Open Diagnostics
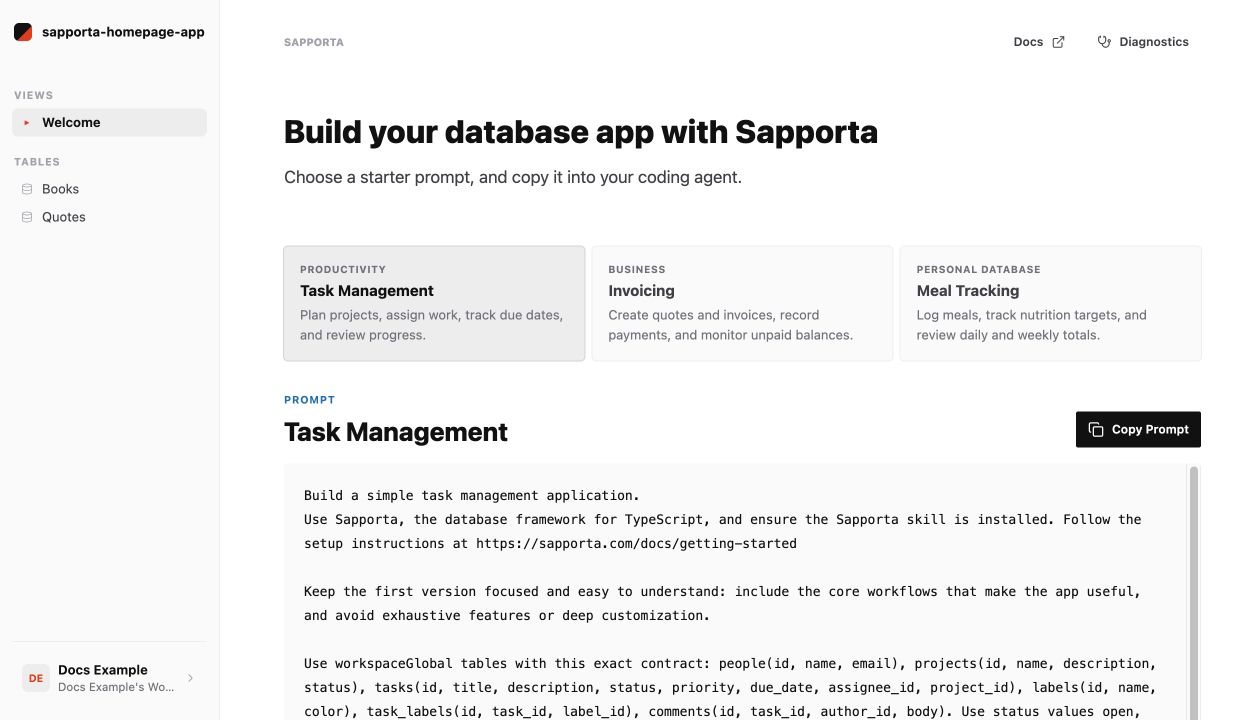Screen dimensions: 1248x720 [x=1143, y=42]
